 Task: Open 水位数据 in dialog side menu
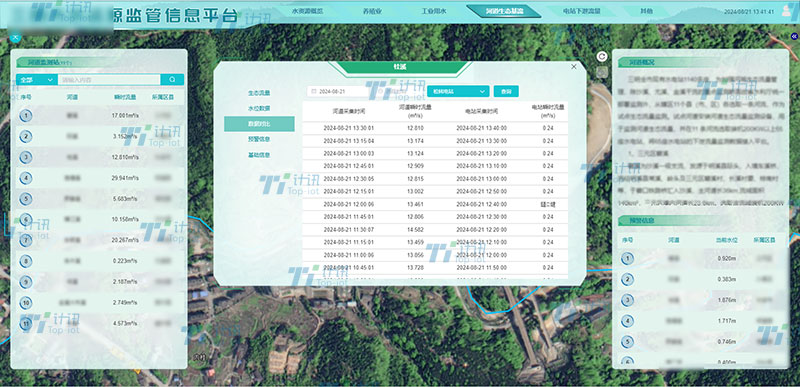click(259, 109)
